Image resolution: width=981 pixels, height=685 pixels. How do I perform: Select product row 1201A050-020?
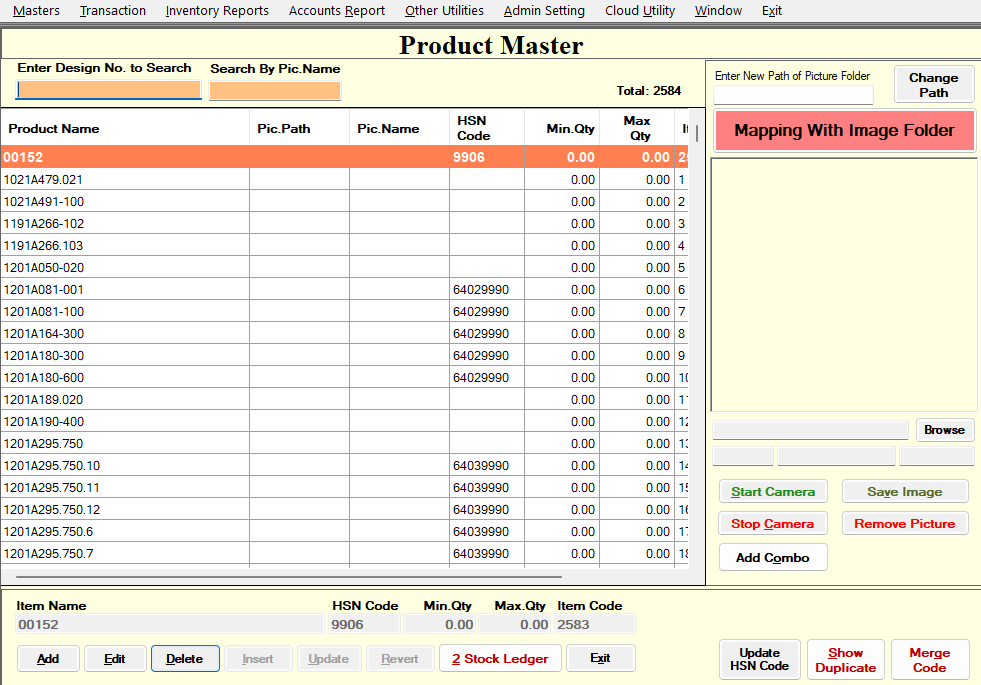point(120,267)
